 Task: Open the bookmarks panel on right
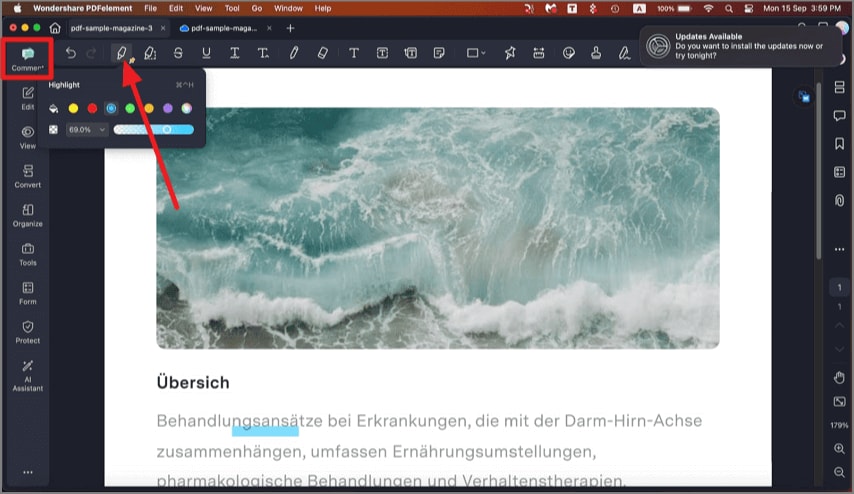click(x=839, y=143)
